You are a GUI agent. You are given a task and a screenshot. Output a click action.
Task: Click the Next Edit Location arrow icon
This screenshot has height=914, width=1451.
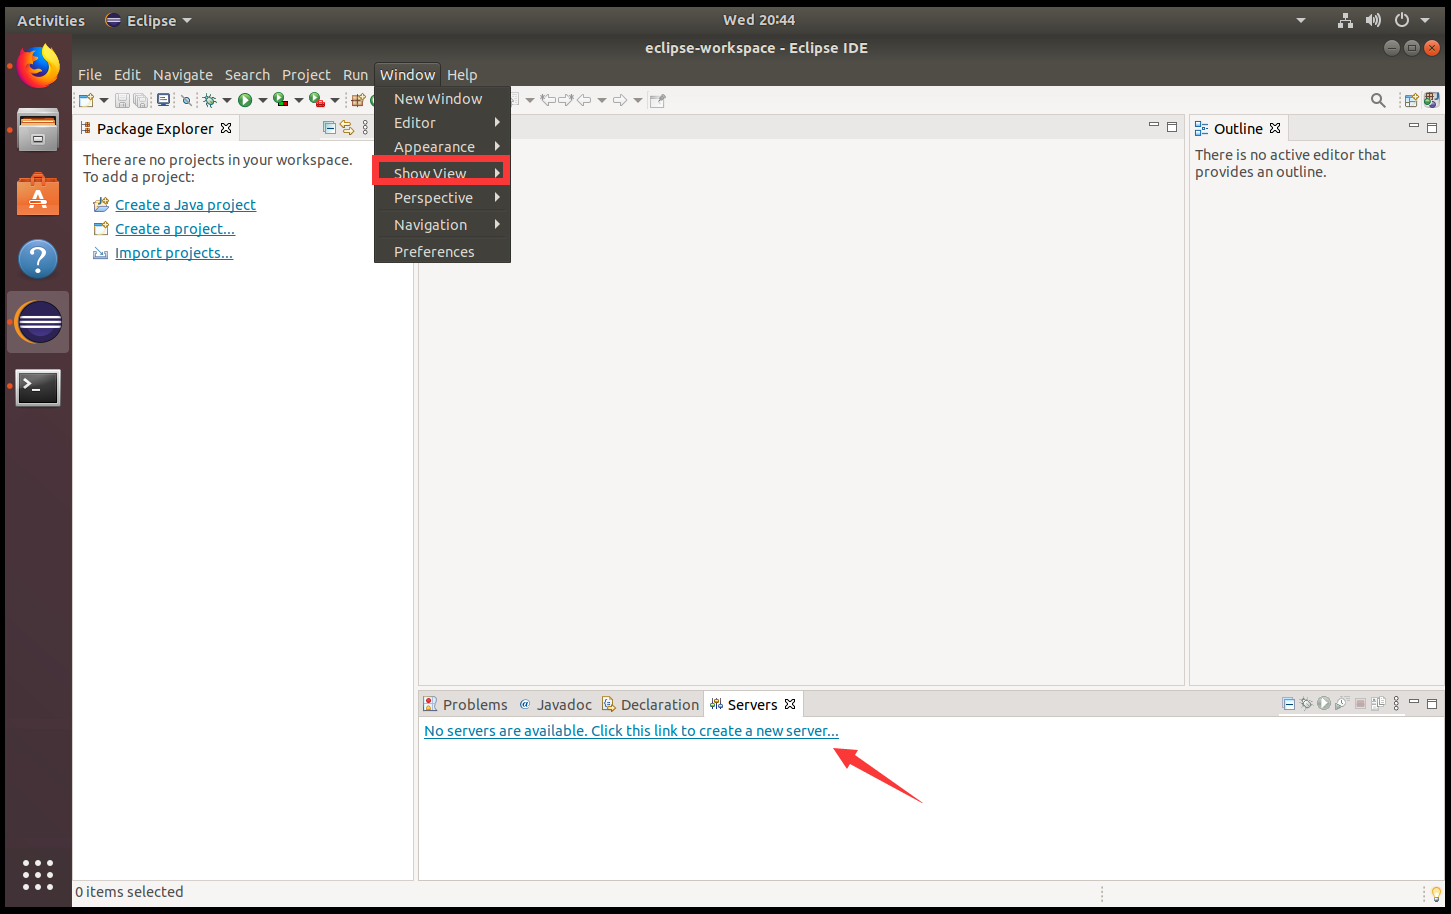pos(565,100)
